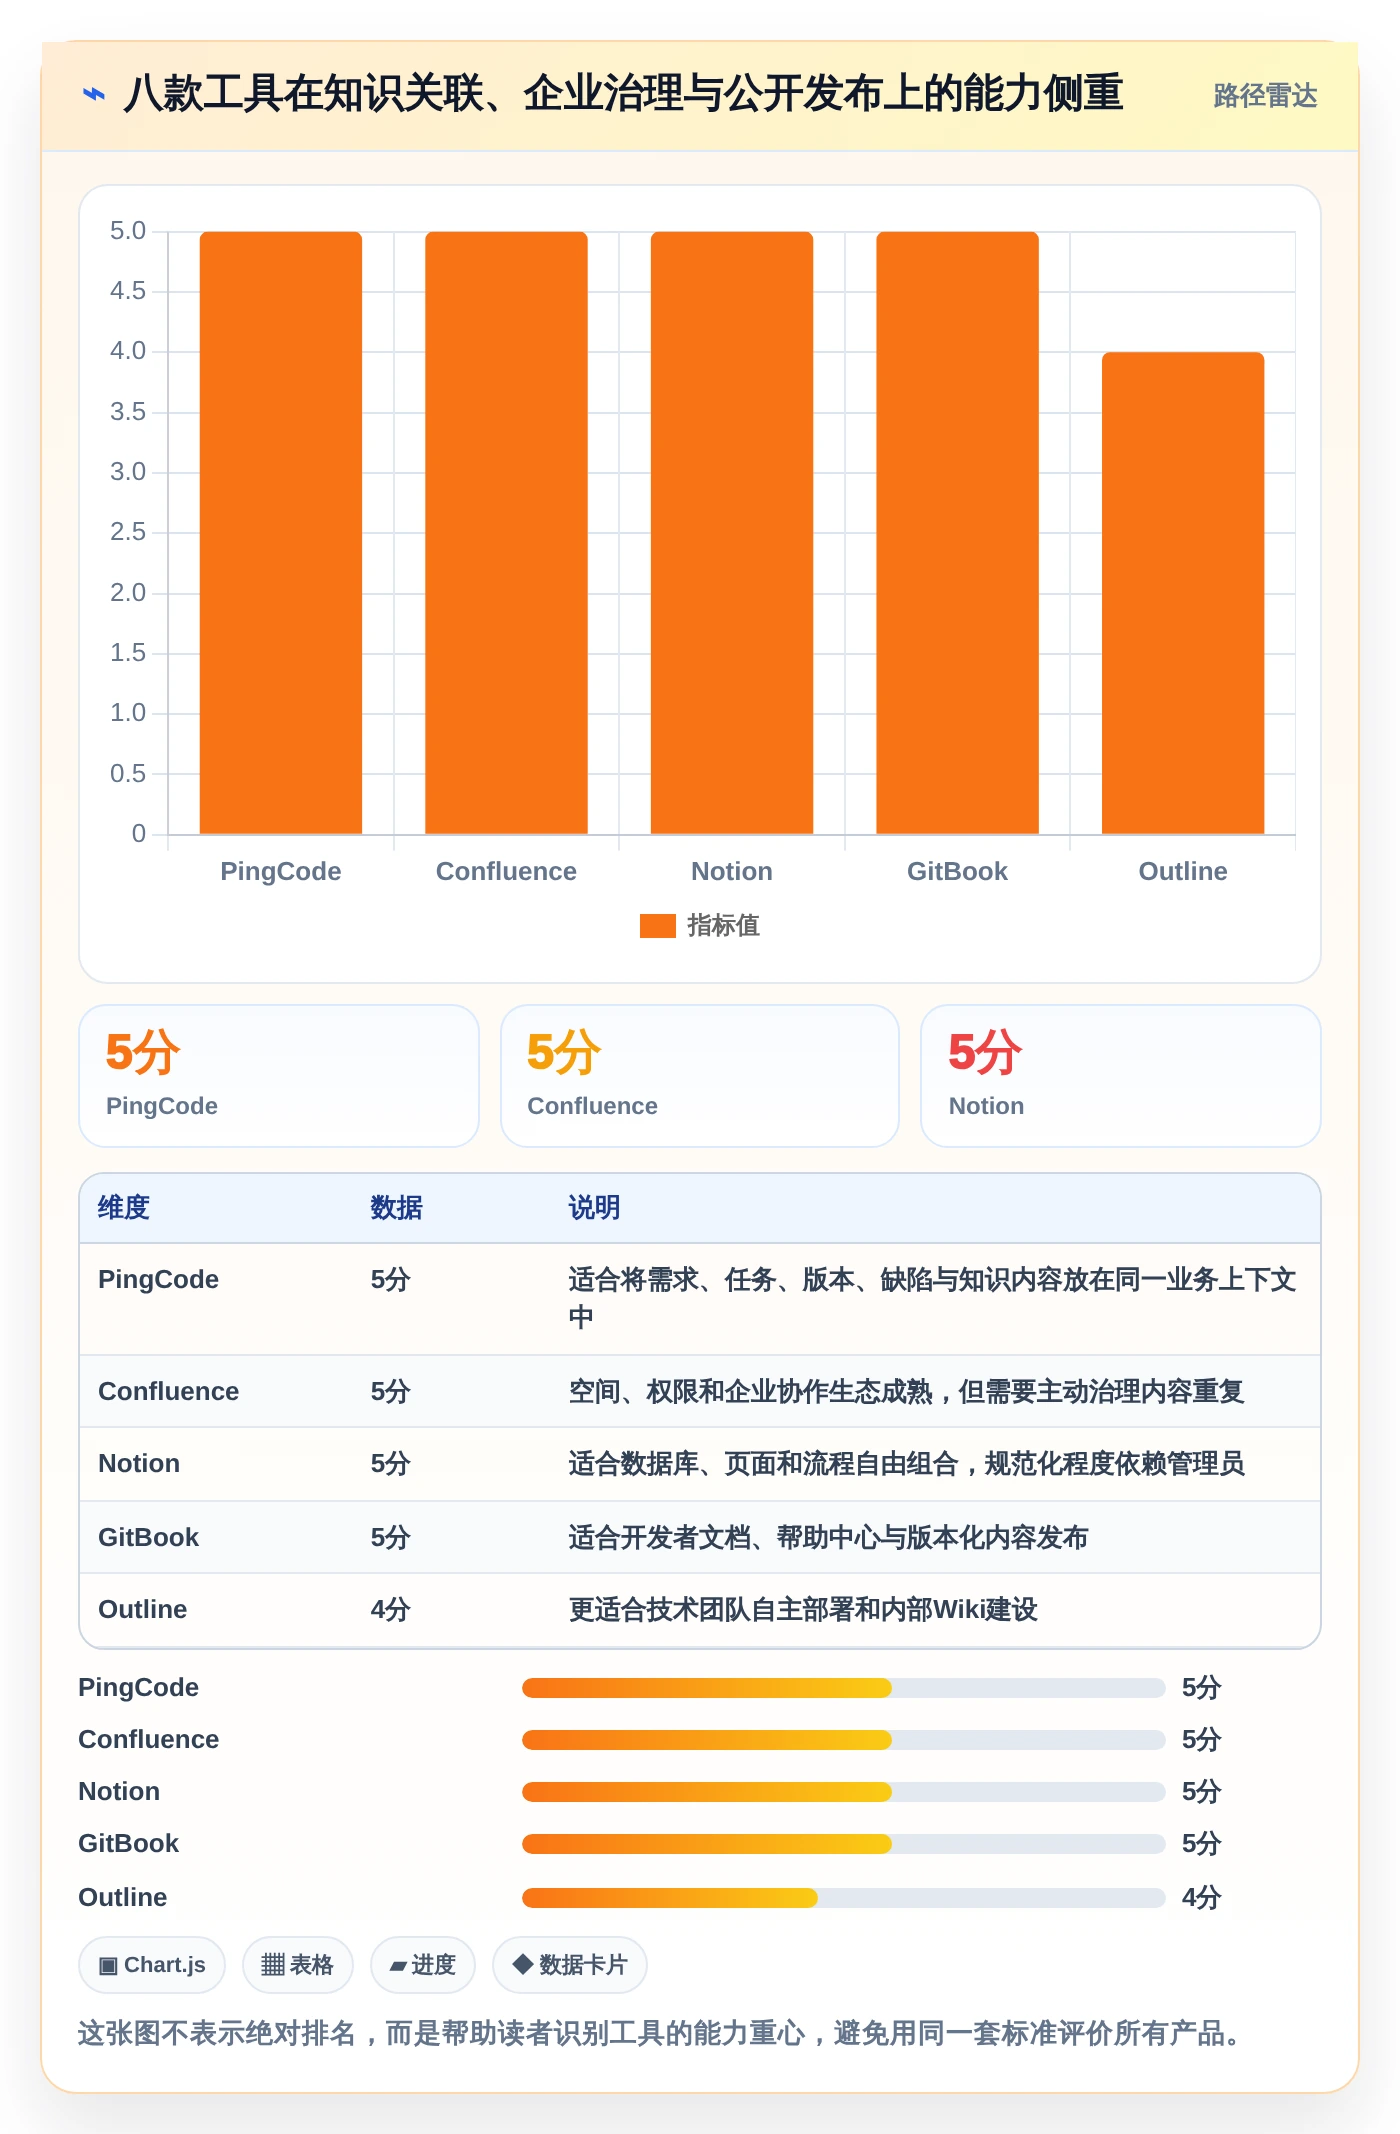Open the Notion 5分 data card

[x=1121, y=1076]
